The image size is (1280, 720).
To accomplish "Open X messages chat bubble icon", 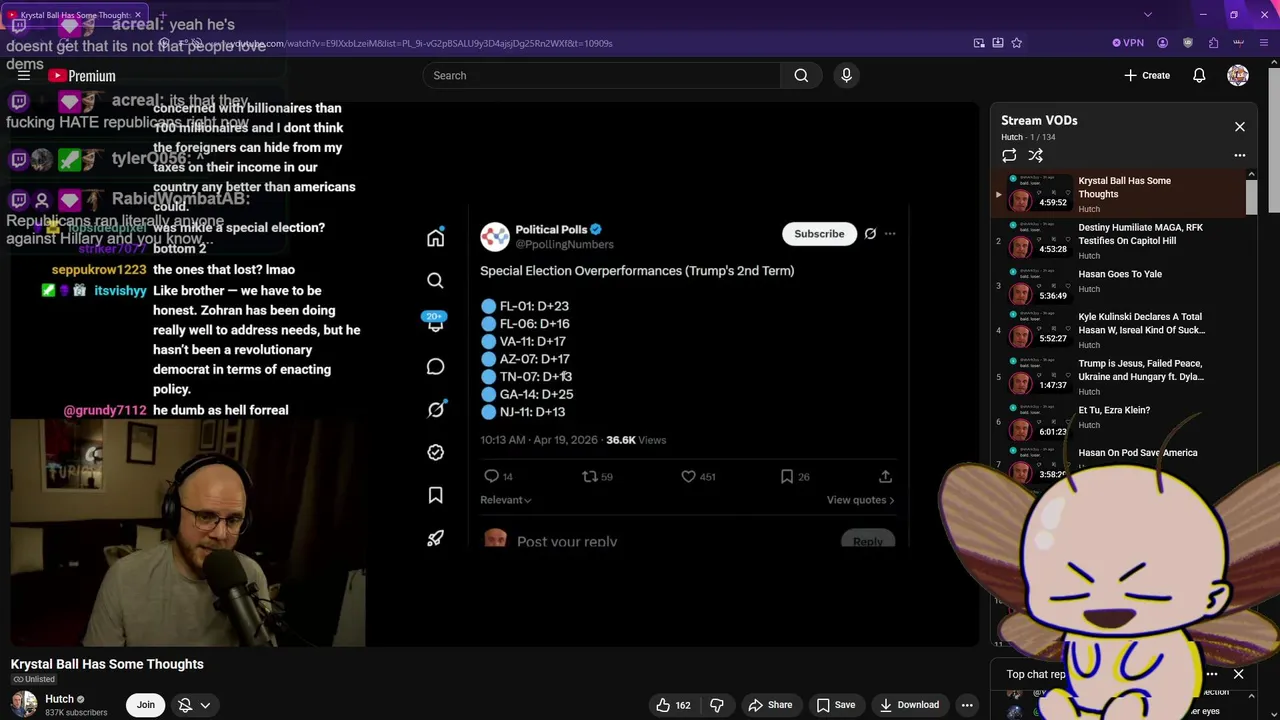I will [x=435, y=367].
